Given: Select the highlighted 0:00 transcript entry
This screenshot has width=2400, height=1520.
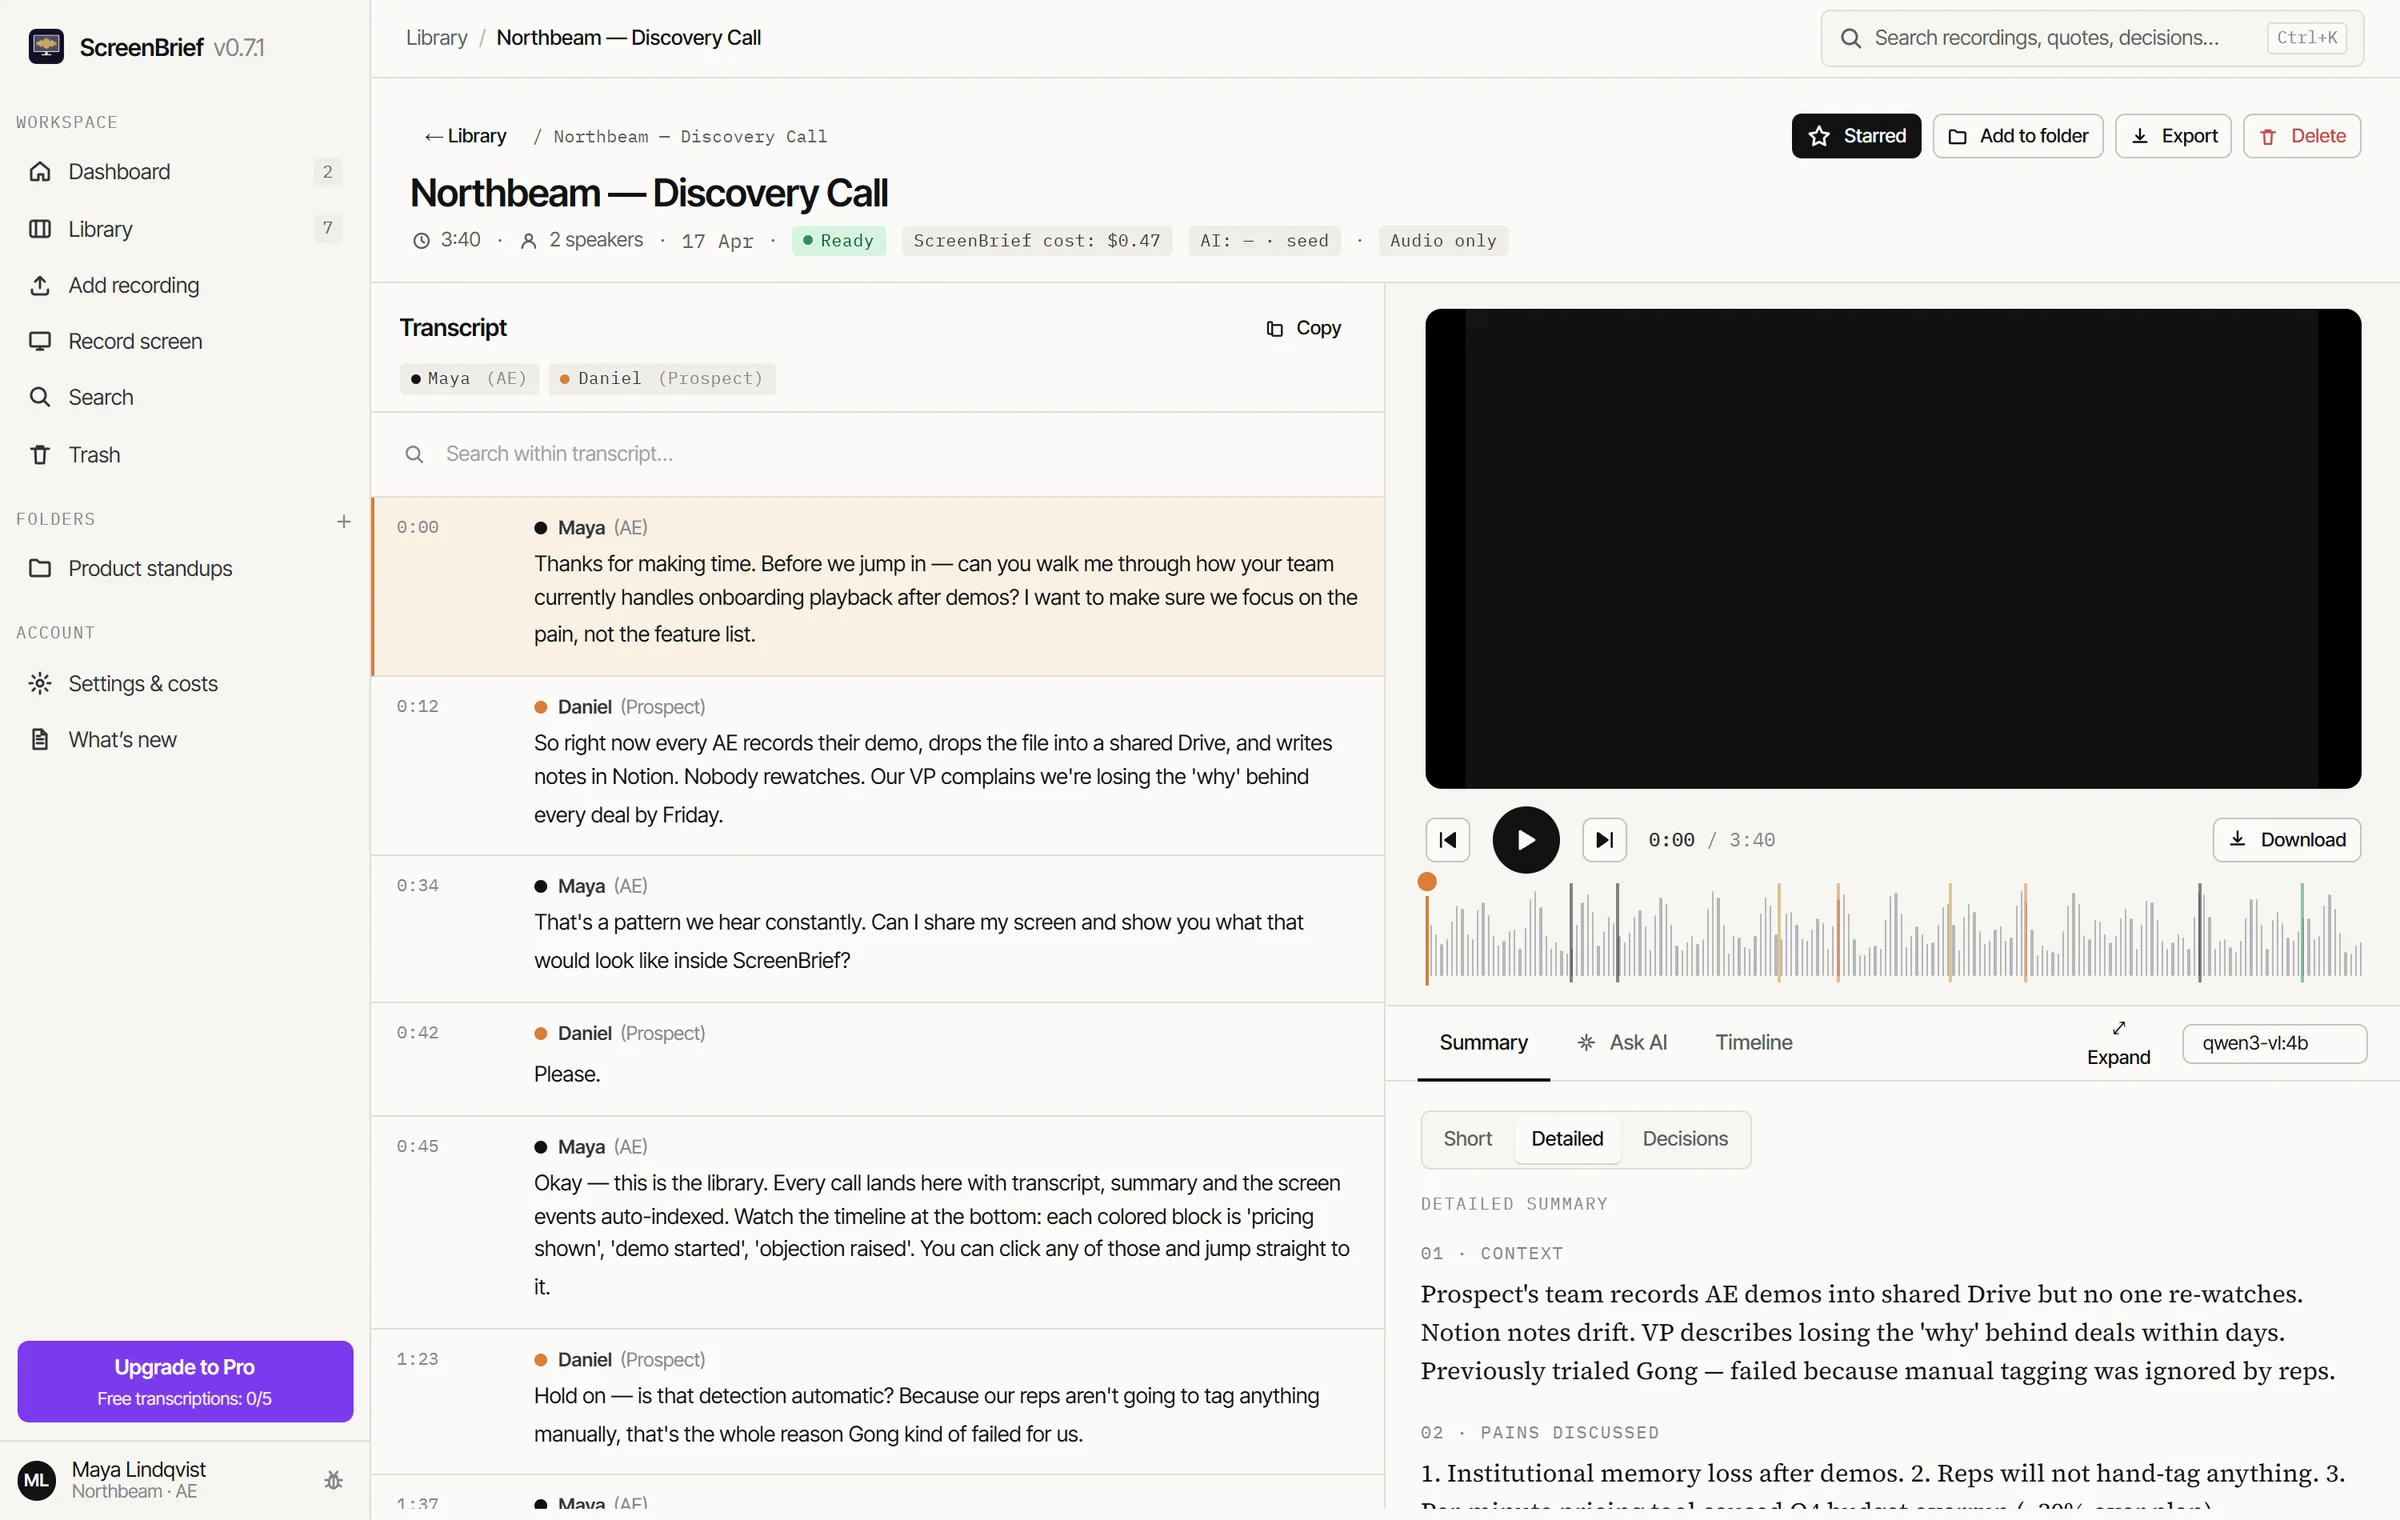Looking at the screenshot, I should 878,587.
